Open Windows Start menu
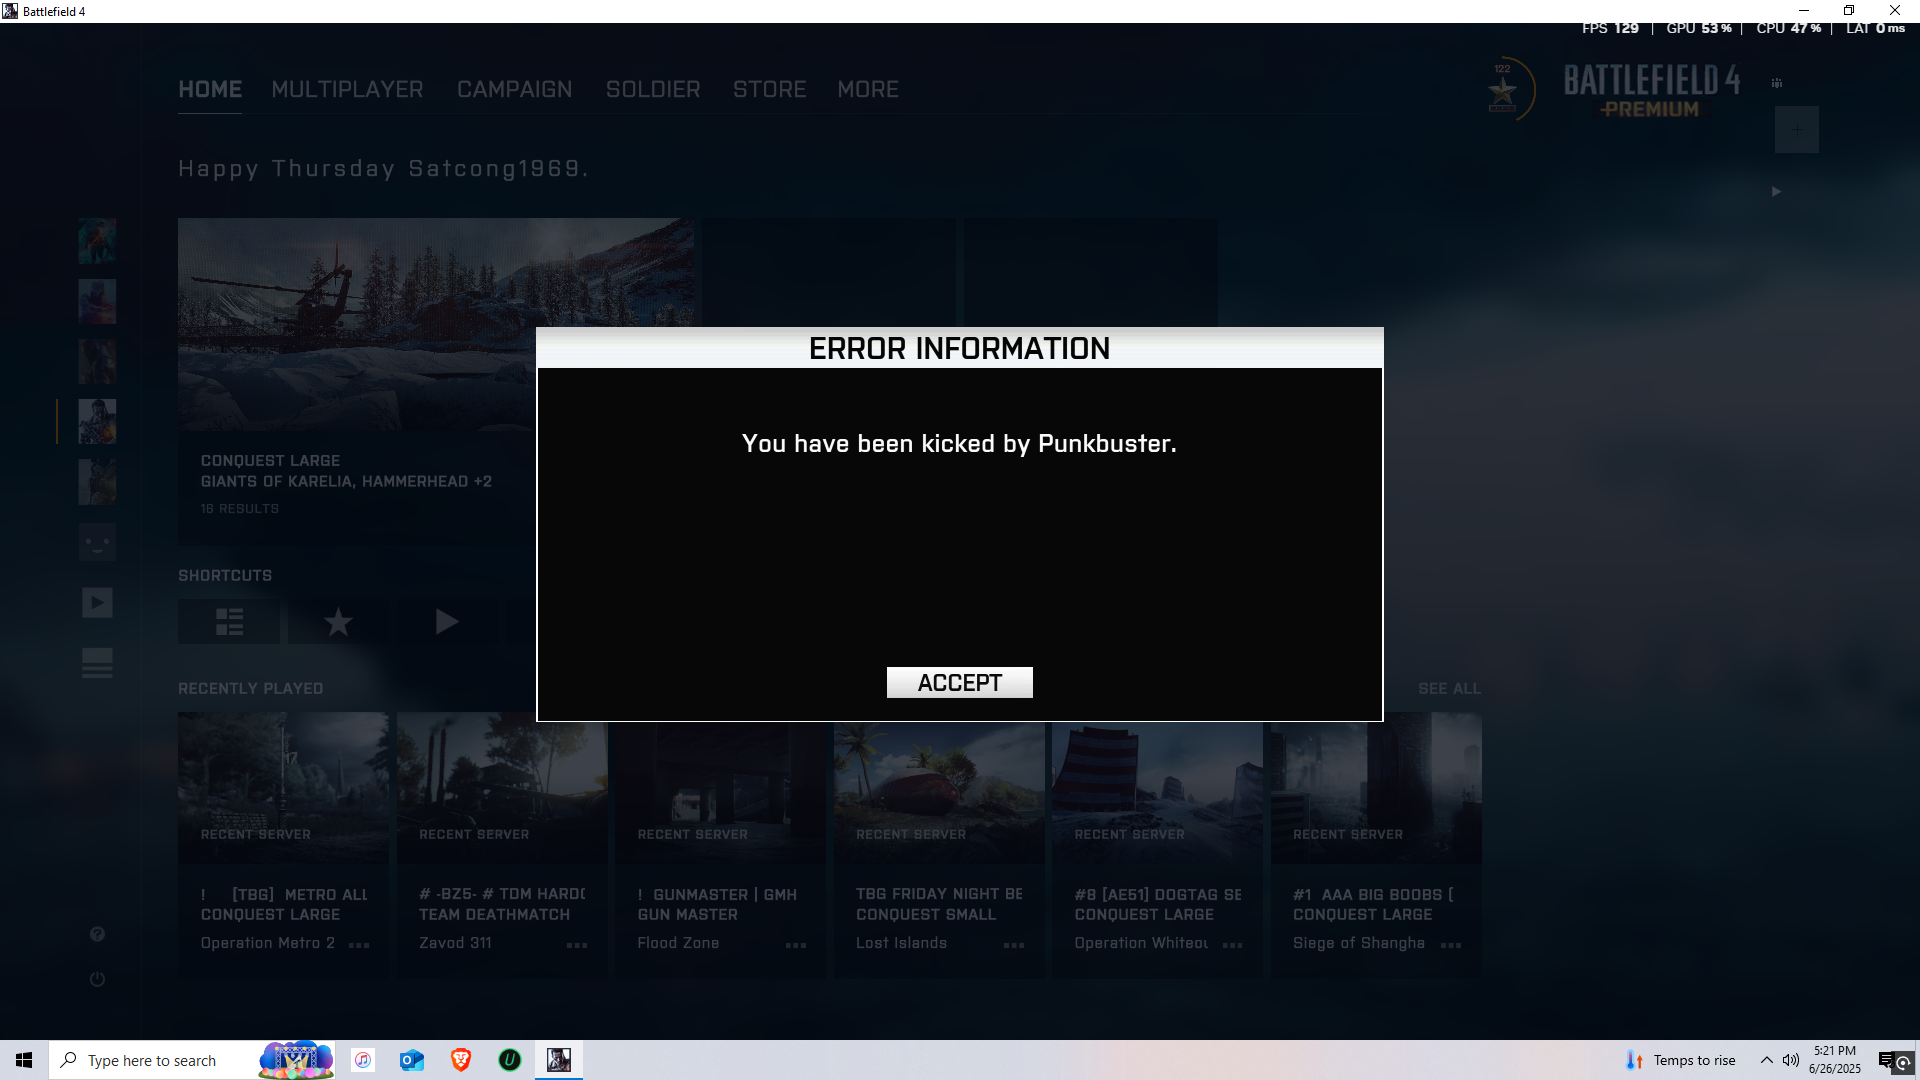 (24, 1060)
